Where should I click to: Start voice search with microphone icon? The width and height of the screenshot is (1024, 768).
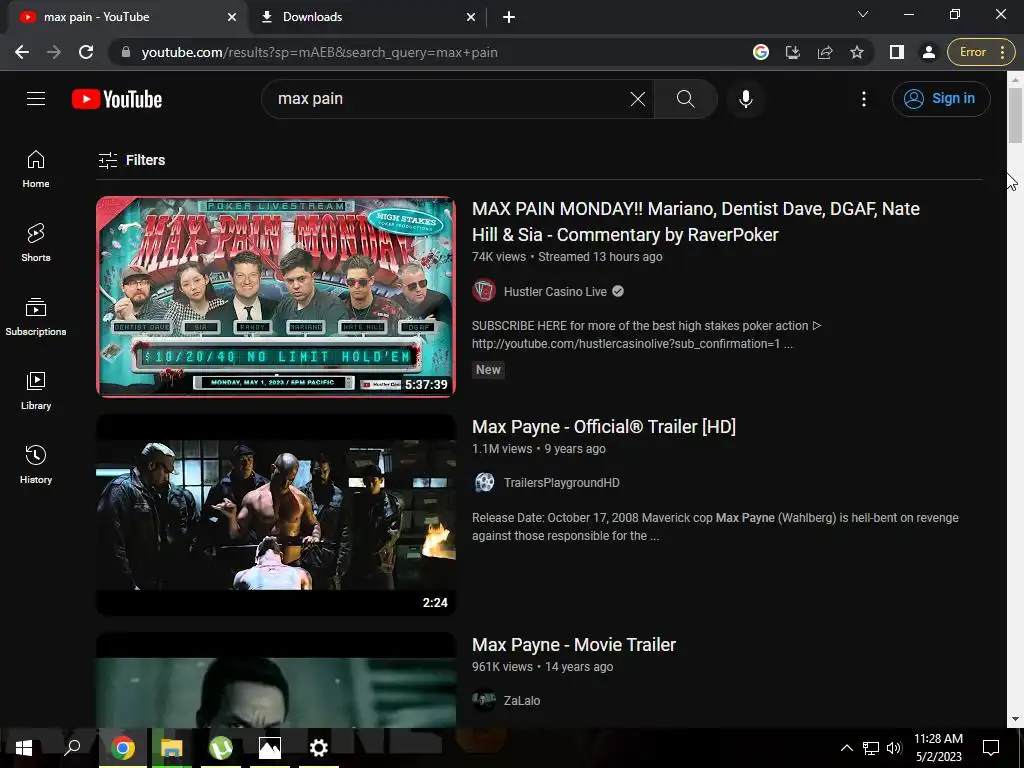[x=745, y=99]
